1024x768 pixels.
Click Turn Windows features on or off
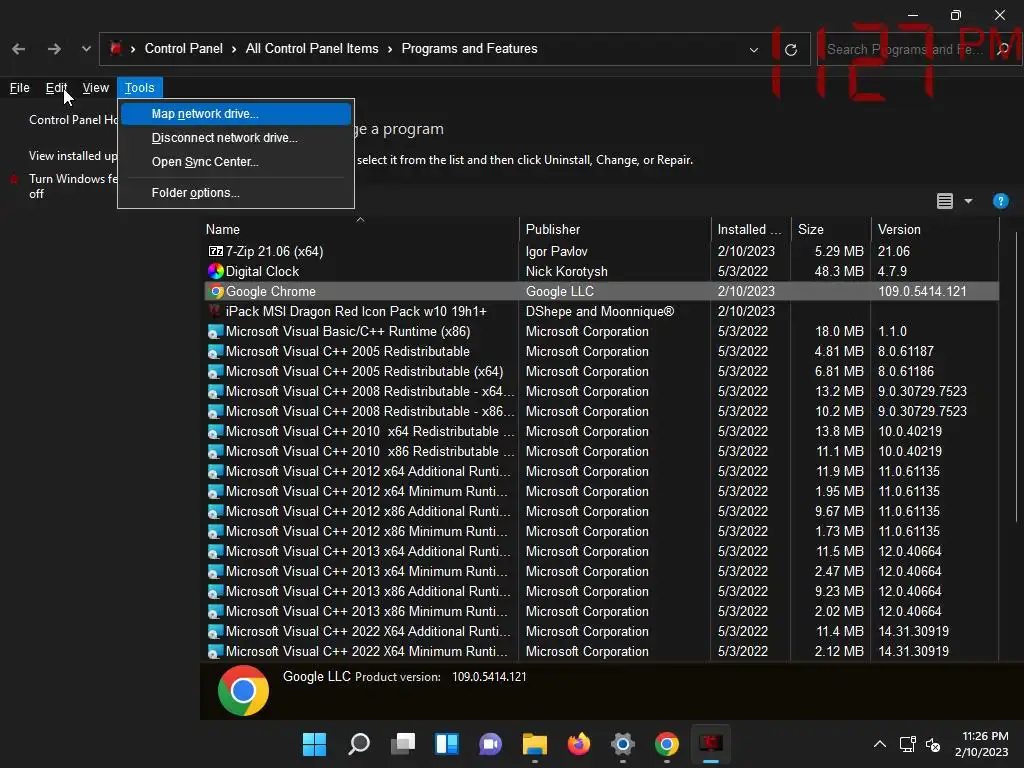[73, 186]
